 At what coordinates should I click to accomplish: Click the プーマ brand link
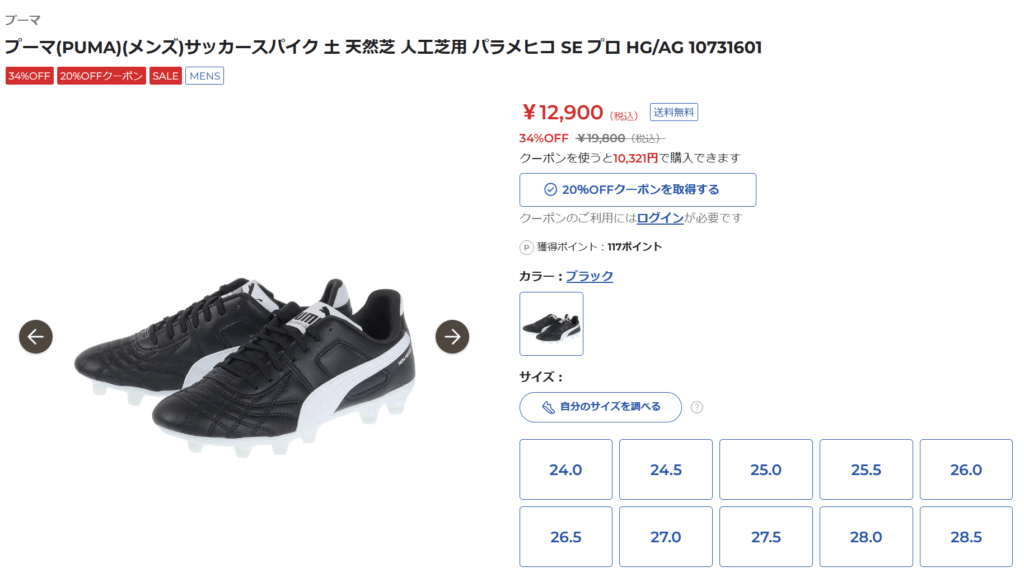[x=22, y=20]
